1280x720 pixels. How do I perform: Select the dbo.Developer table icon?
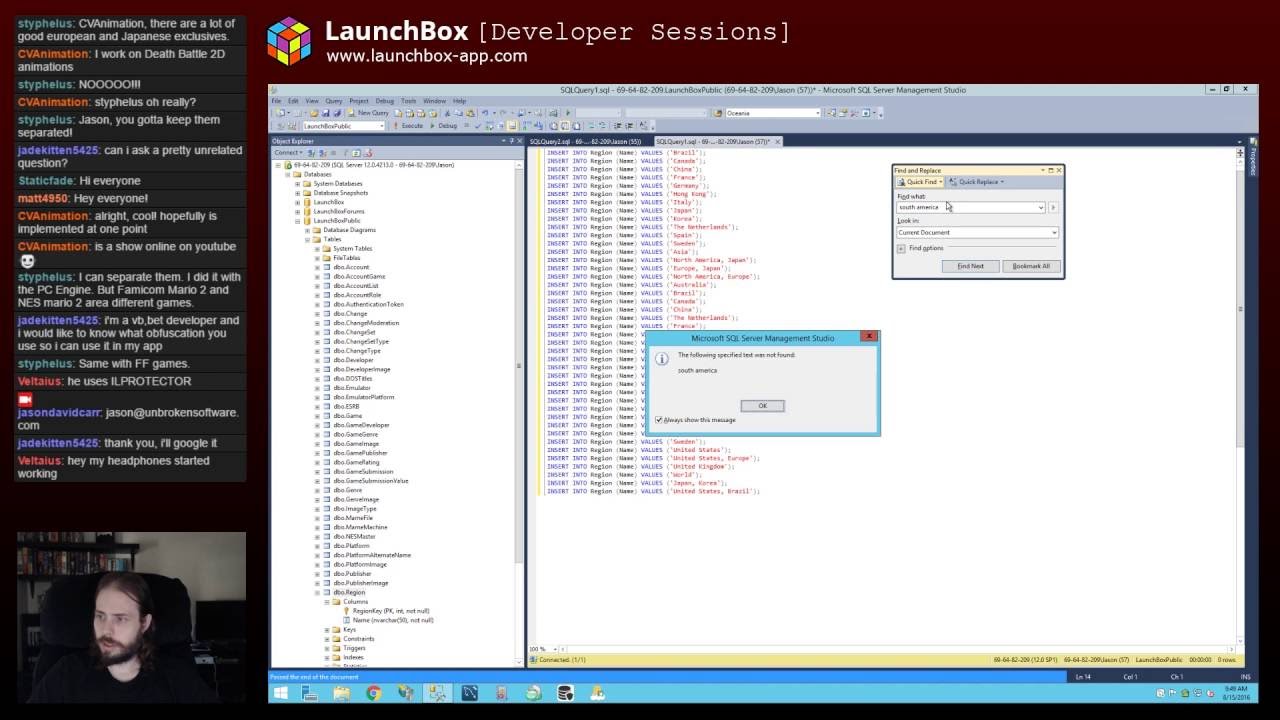[327, 360]
